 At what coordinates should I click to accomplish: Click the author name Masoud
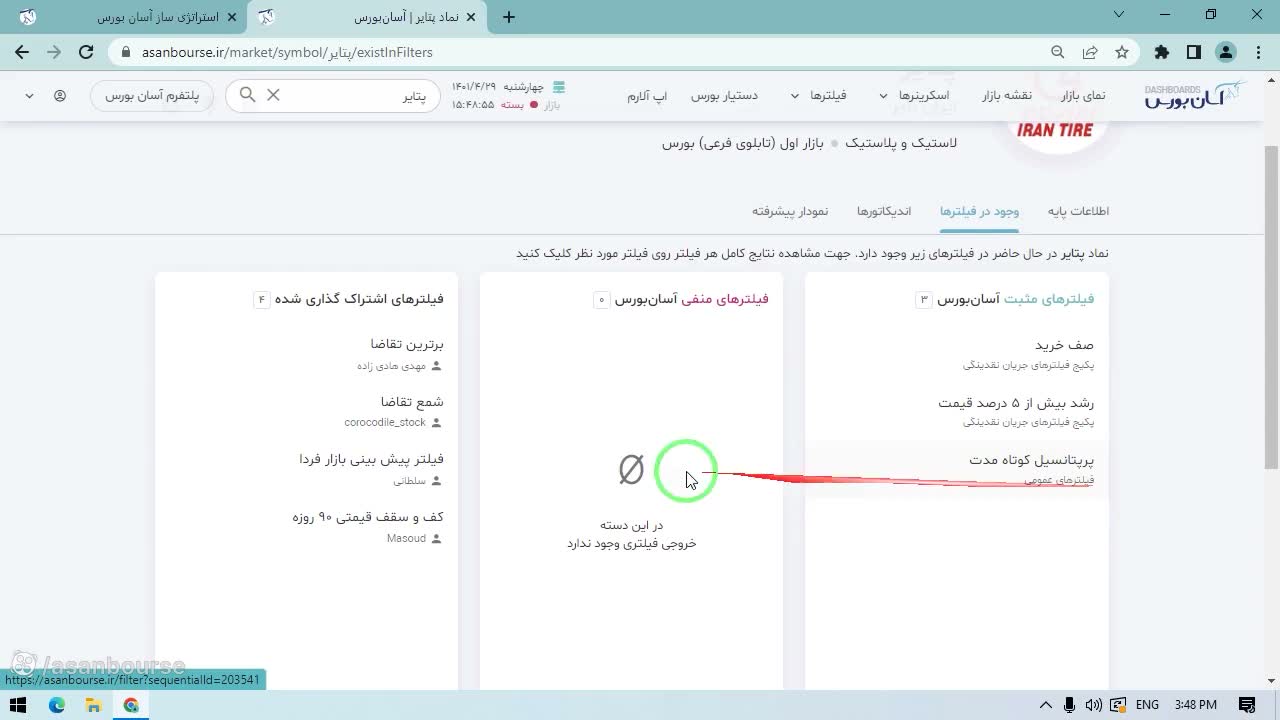tap(406, 538)
